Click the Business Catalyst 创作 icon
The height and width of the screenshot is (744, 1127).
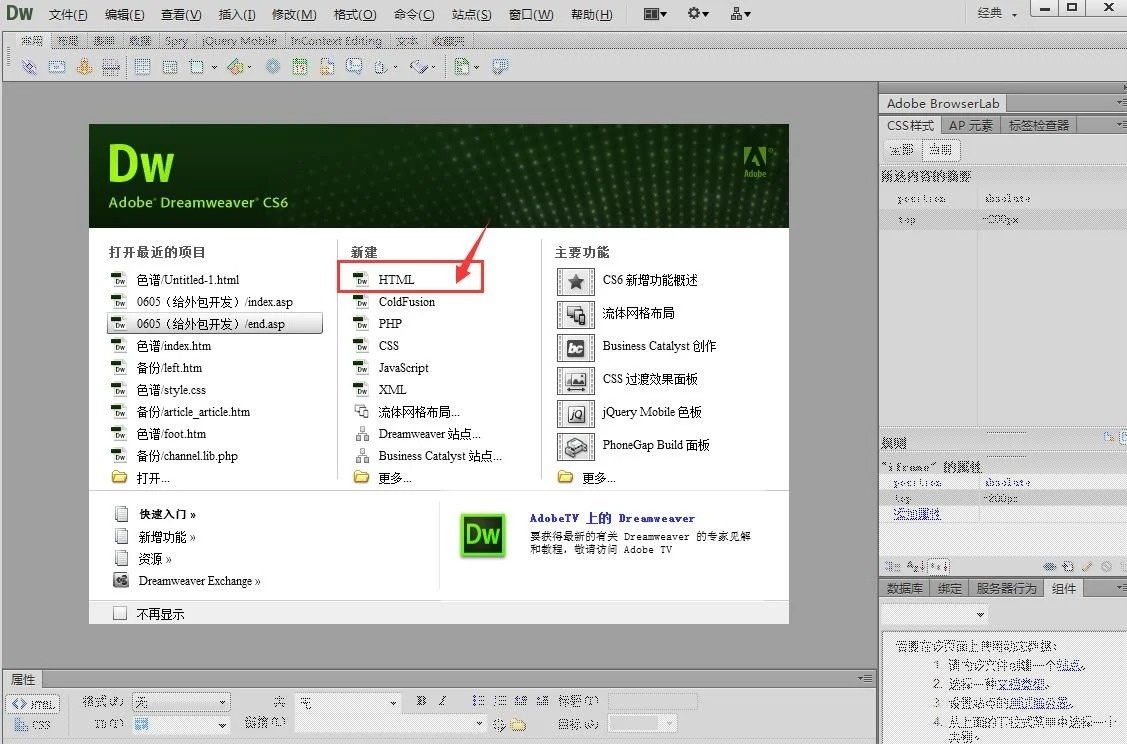(575, 347)
